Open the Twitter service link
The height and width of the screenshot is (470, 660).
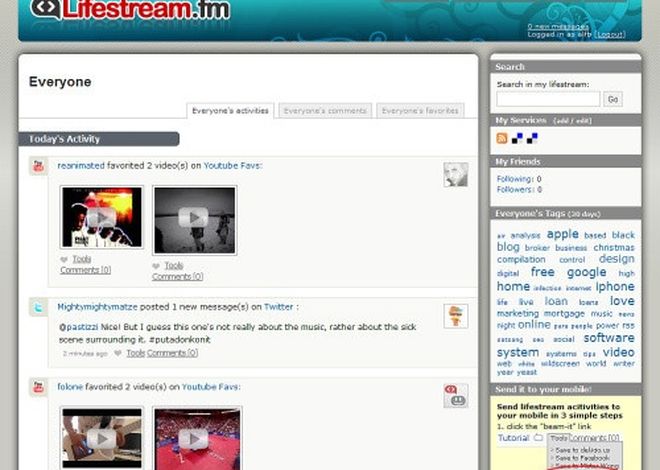coord(278,307)
